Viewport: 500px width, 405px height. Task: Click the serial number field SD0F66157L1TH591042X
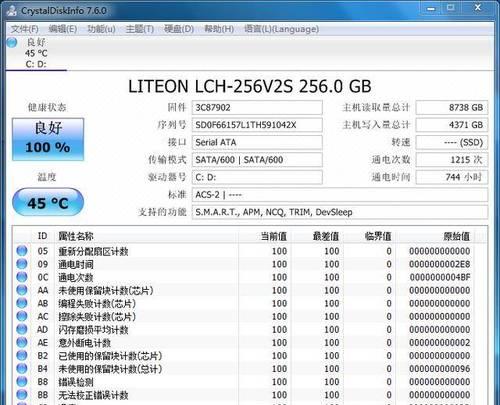click(x=257, y=125)
